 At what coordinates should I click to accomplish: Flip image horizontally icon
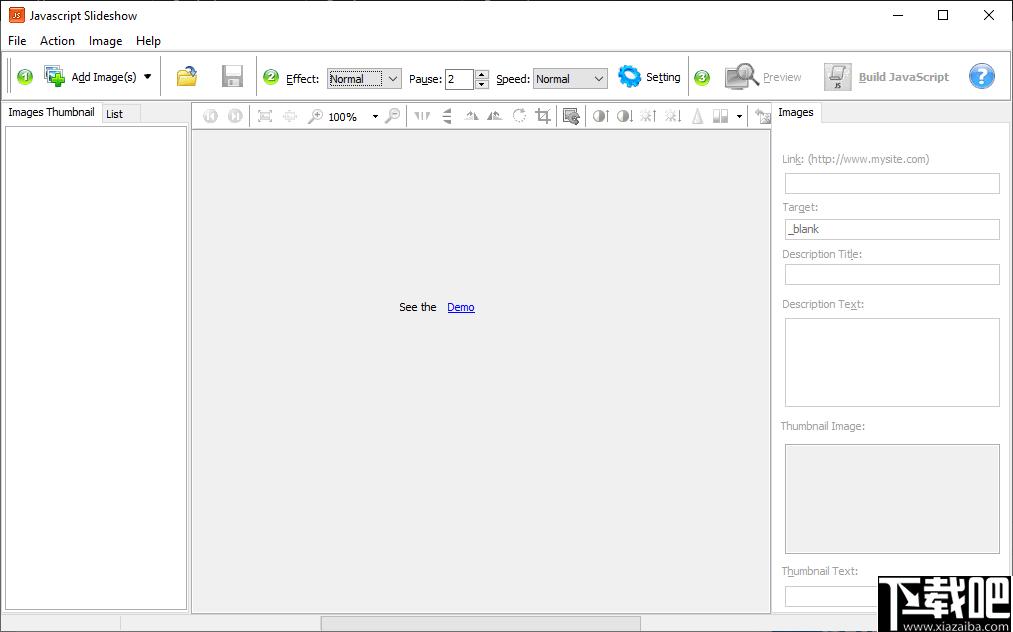[422, 116]
